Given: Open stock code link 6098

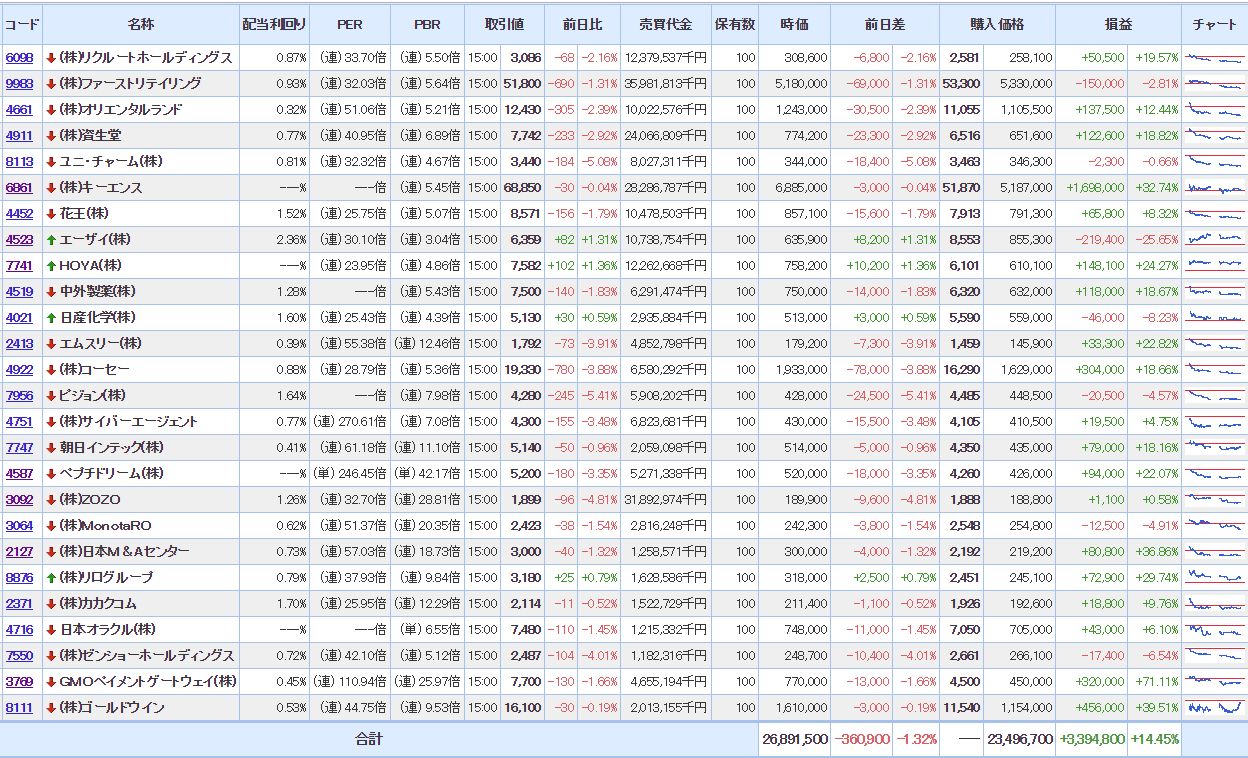Looking at the screenshot, I should (x=19, y=58).
